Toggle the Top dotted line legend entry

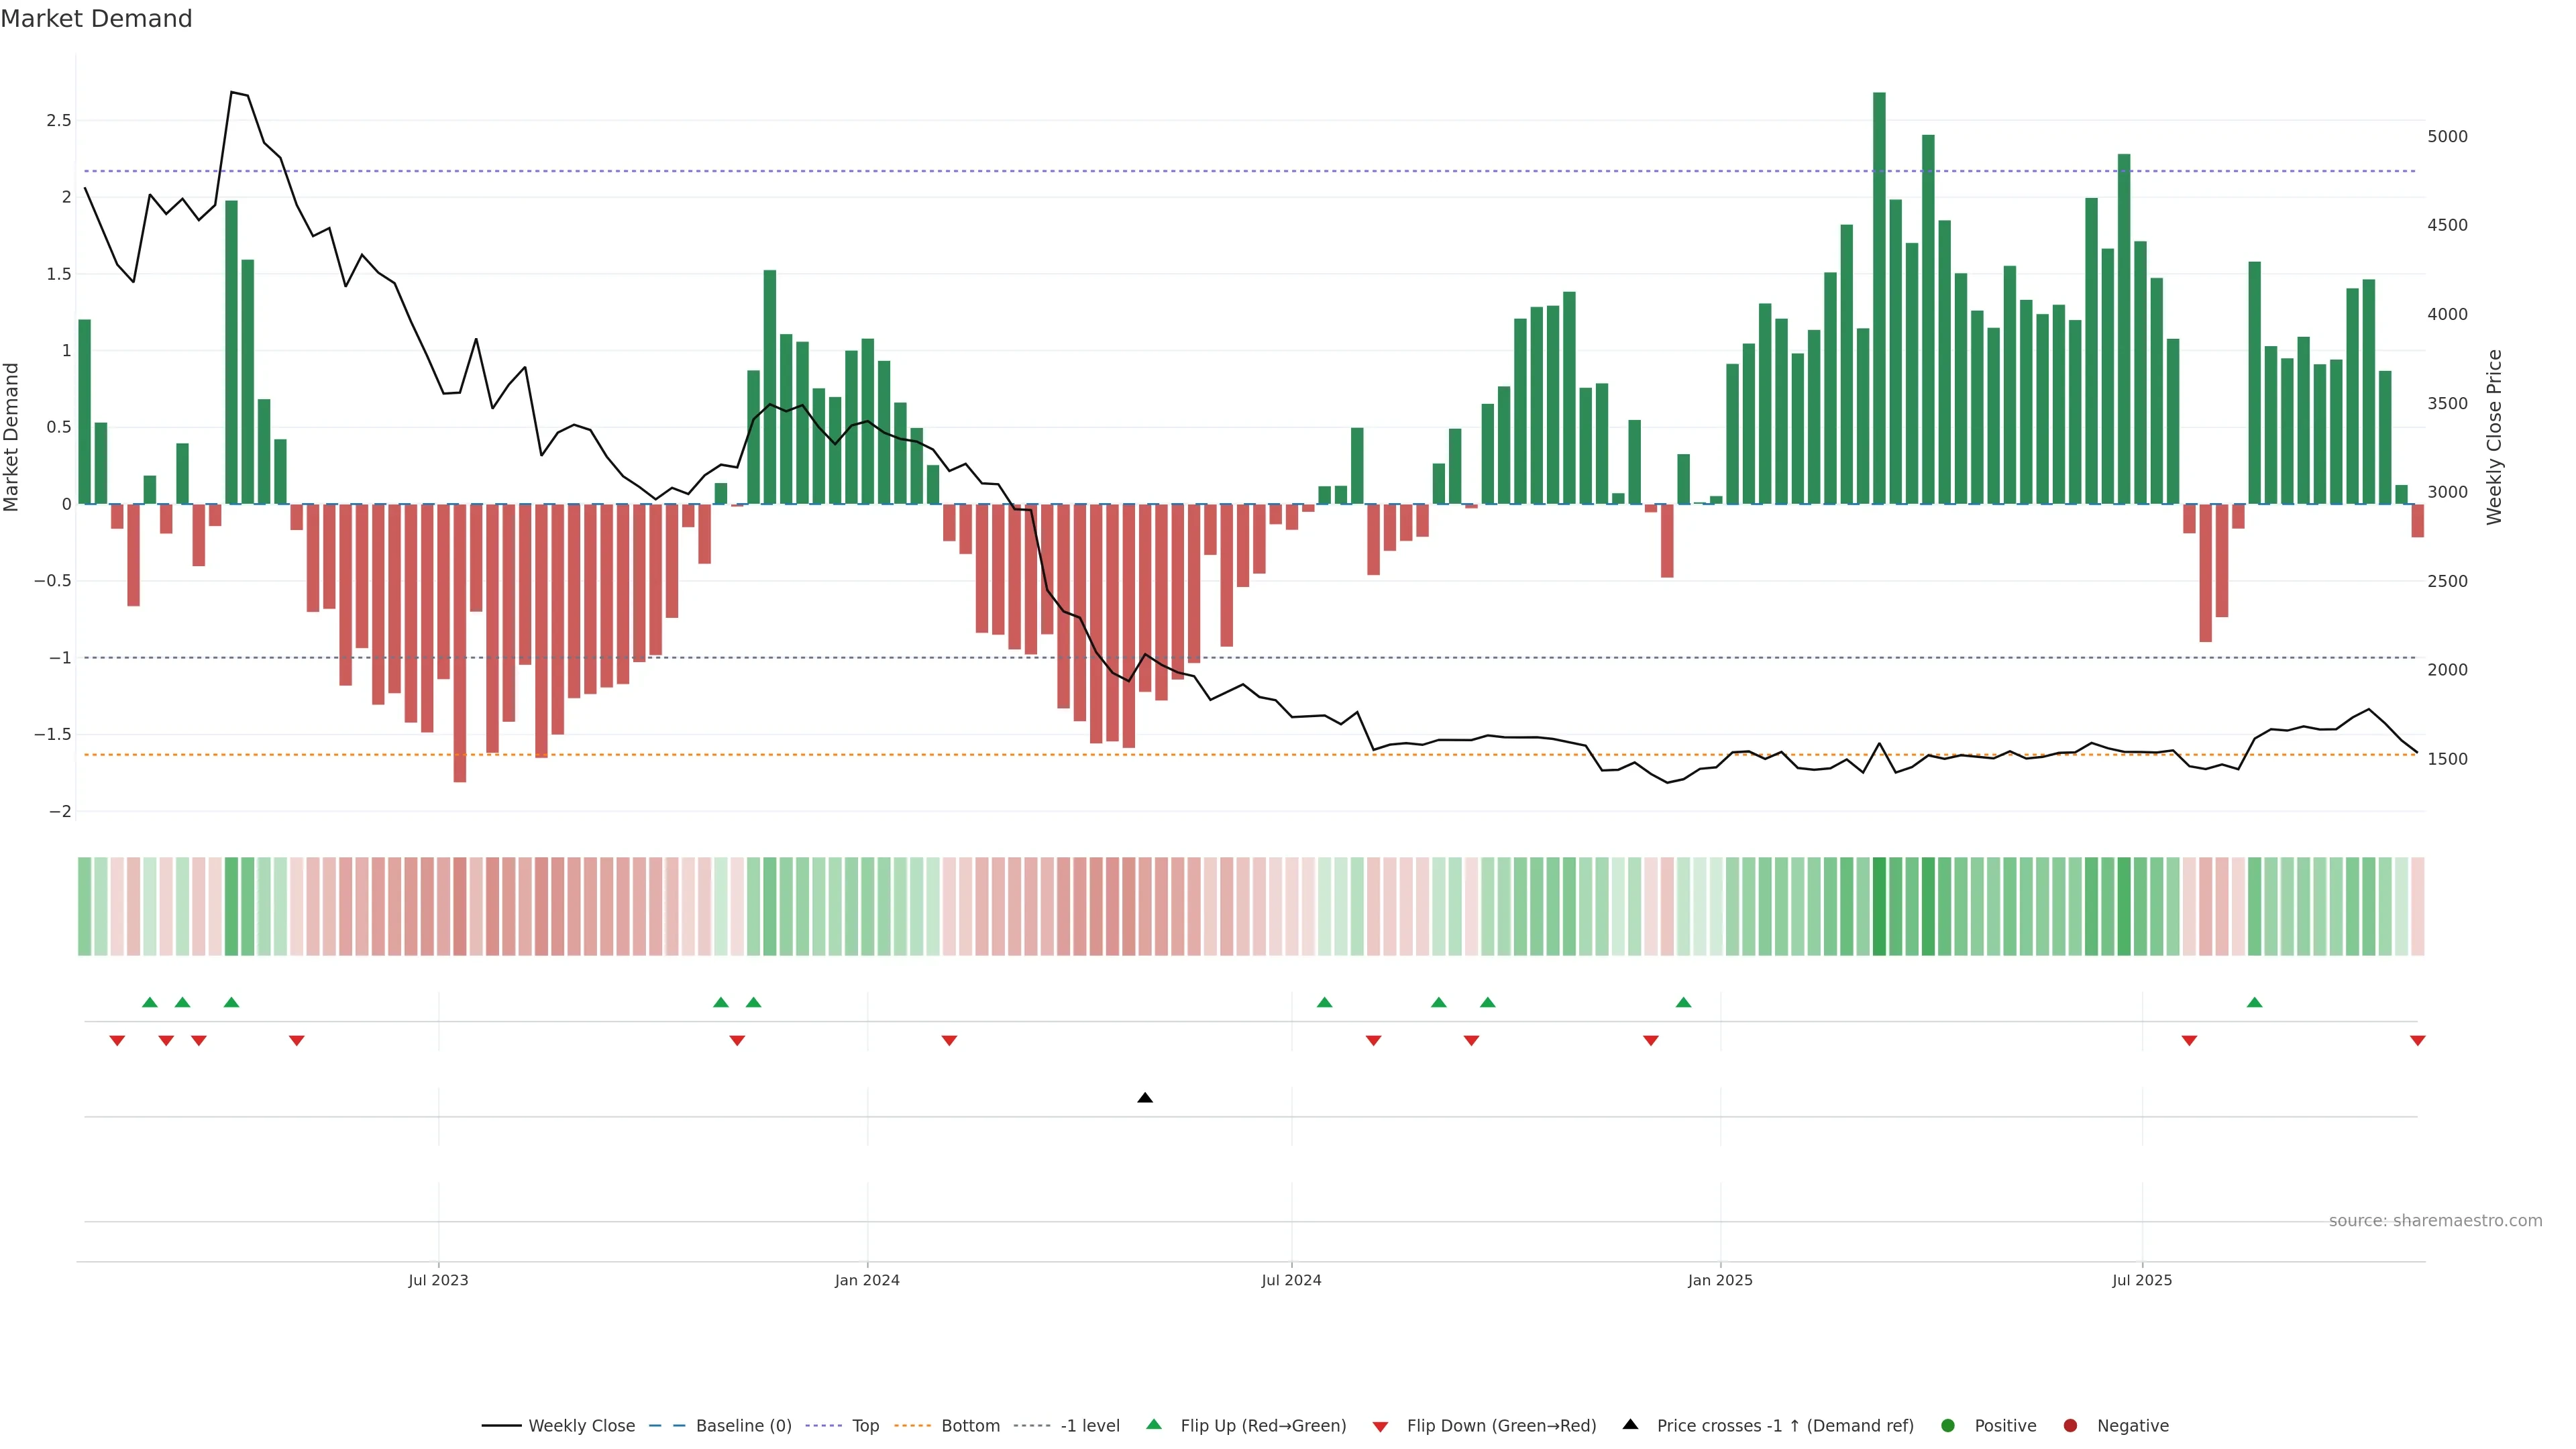click(865, 1426)
